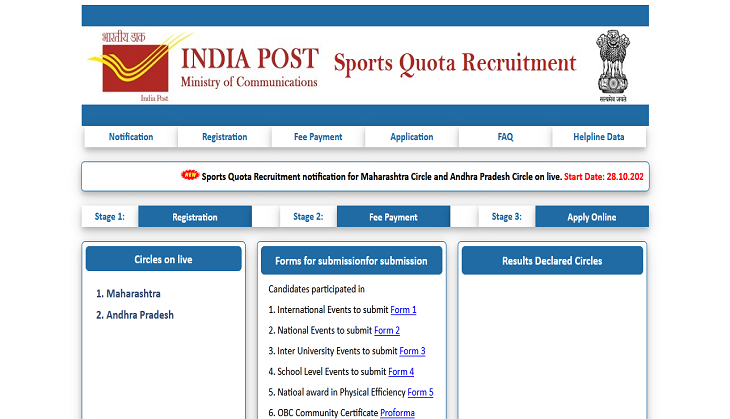This screenshot has width=730, height=419.
Task: Click the national emblem of India
Action: pos(613,65)
